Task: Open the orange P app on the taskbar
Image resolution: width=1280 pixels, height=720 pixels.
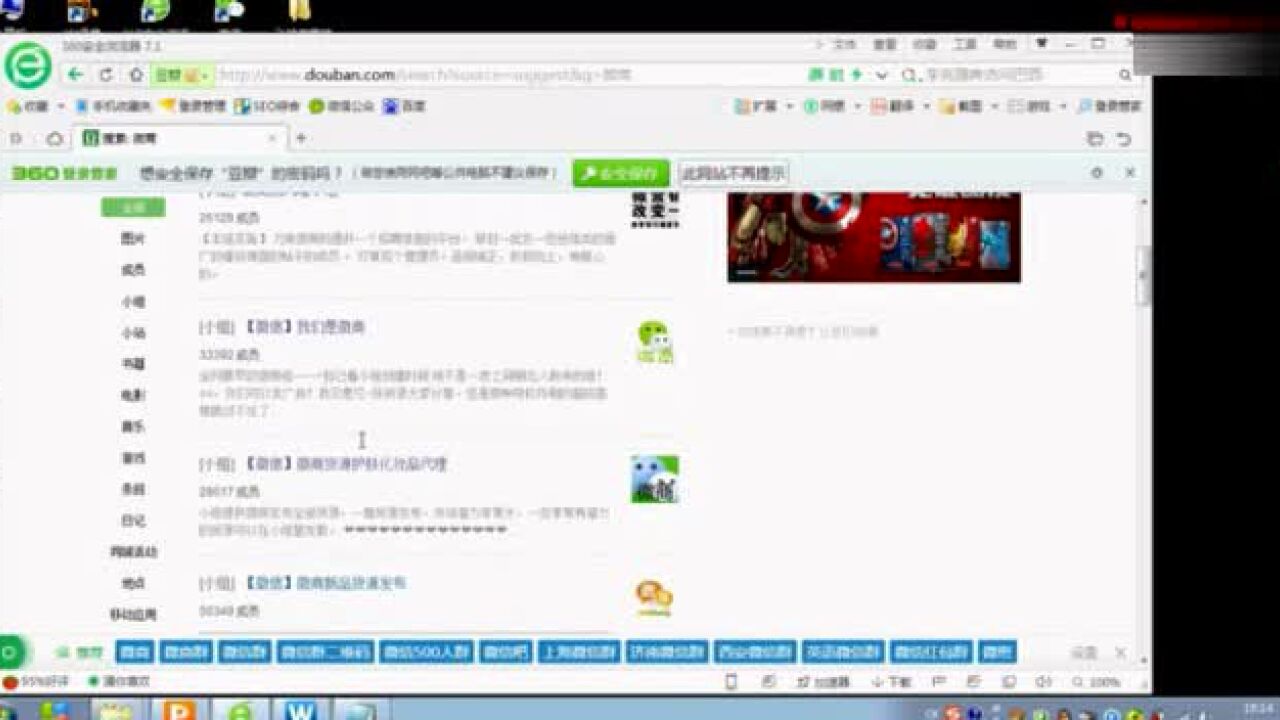Action: 180,711
